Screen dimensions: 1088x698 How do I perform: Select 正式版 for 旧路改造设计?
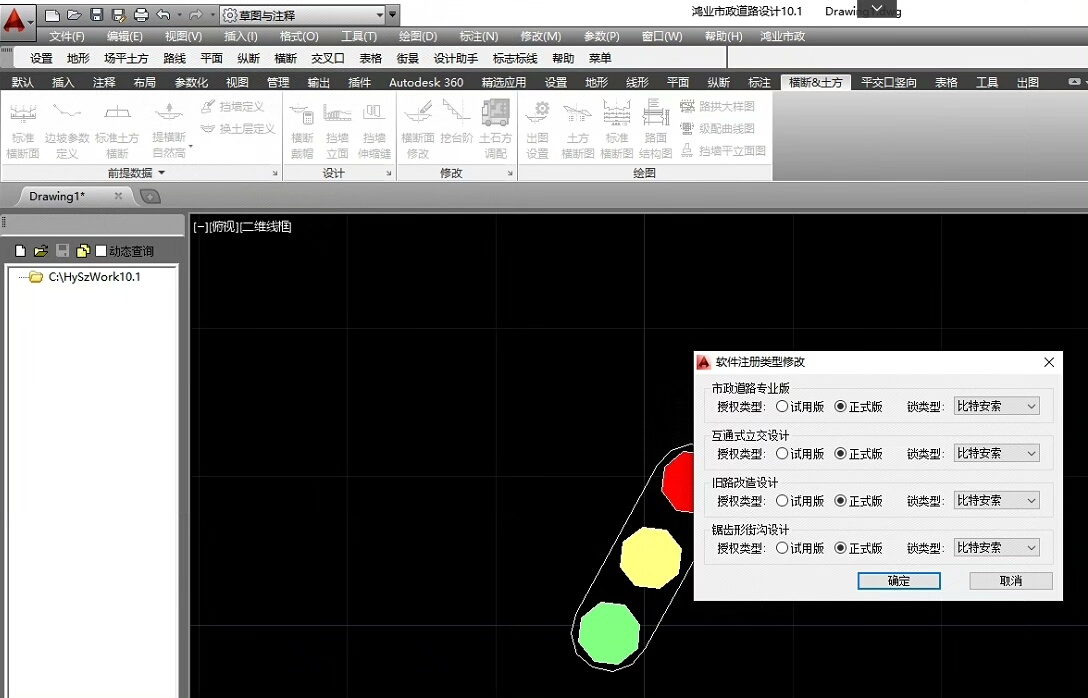coord(858,501)
